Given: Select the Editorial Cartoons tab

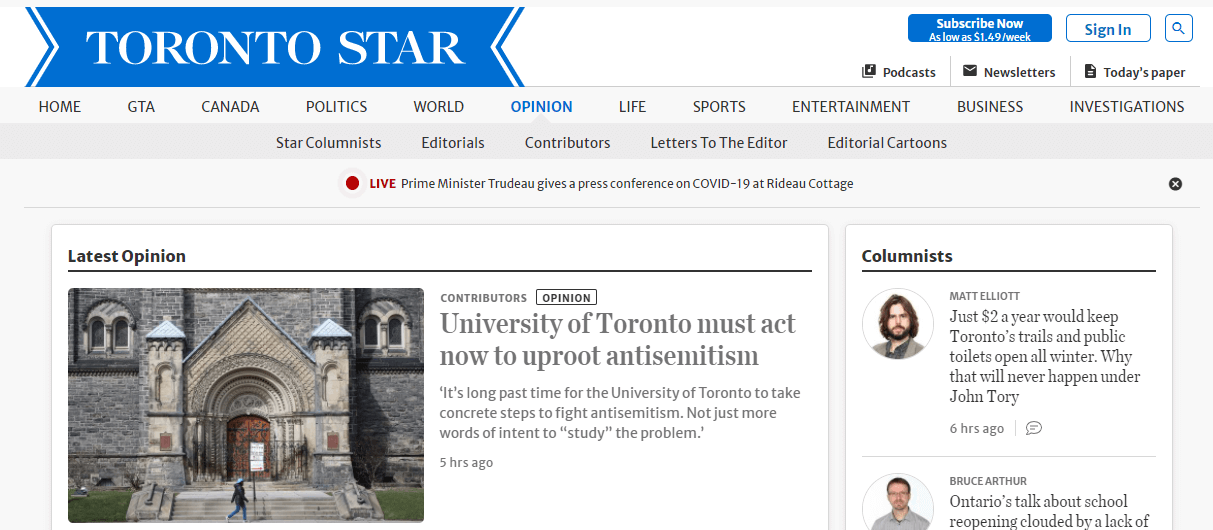Looking at the screenshot, I should tap(887, 143).
